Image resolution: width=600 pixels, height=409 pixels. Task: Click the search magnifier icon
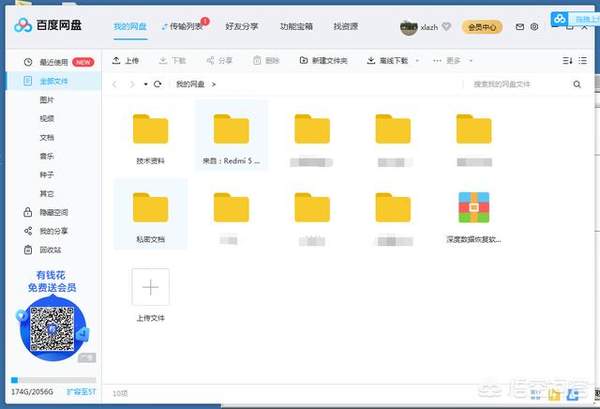(x=577, y=84)
